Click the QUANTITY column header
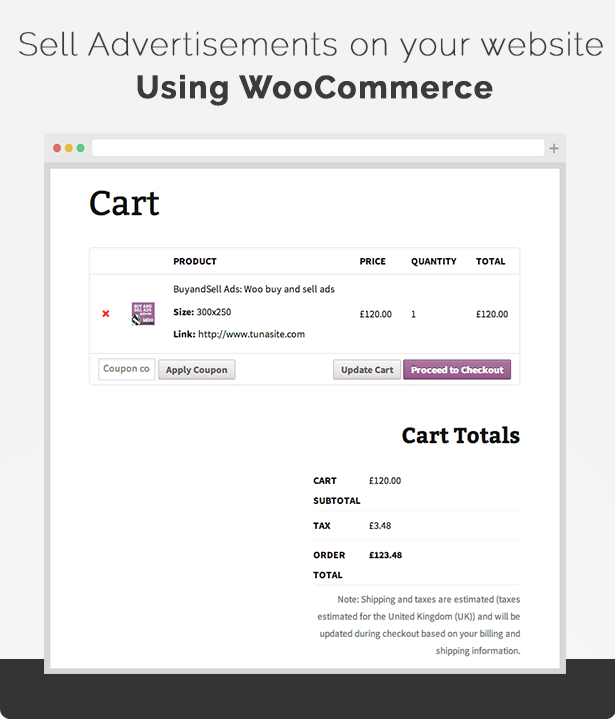615x721 pixels. [x=434, y=261]
